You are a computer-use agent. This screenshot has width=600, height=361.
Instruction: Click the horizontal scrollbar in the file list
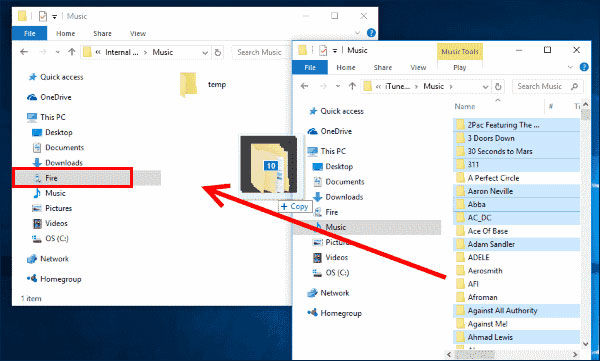point(512,354)
